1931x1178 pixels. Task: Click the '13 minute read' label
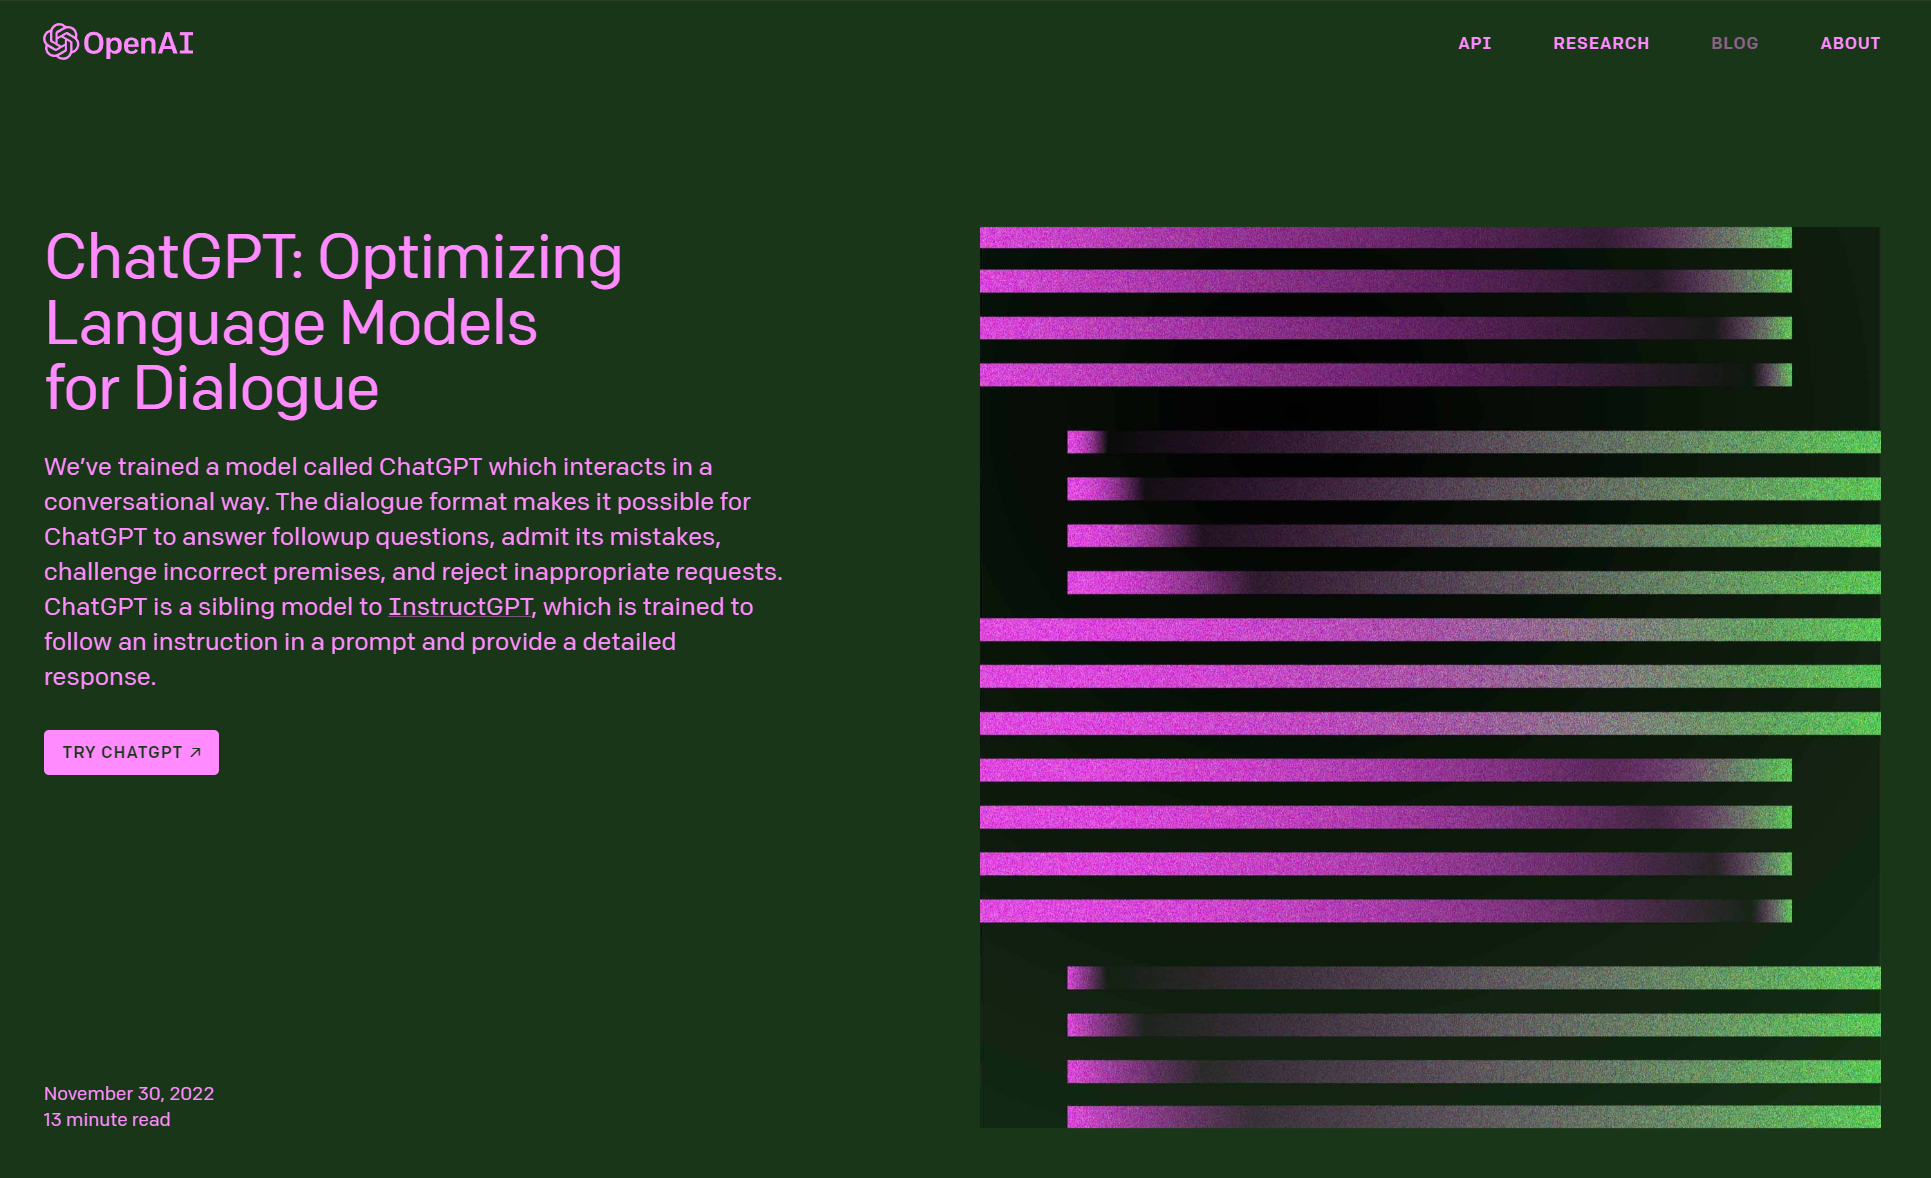[x=106, y=1119]
